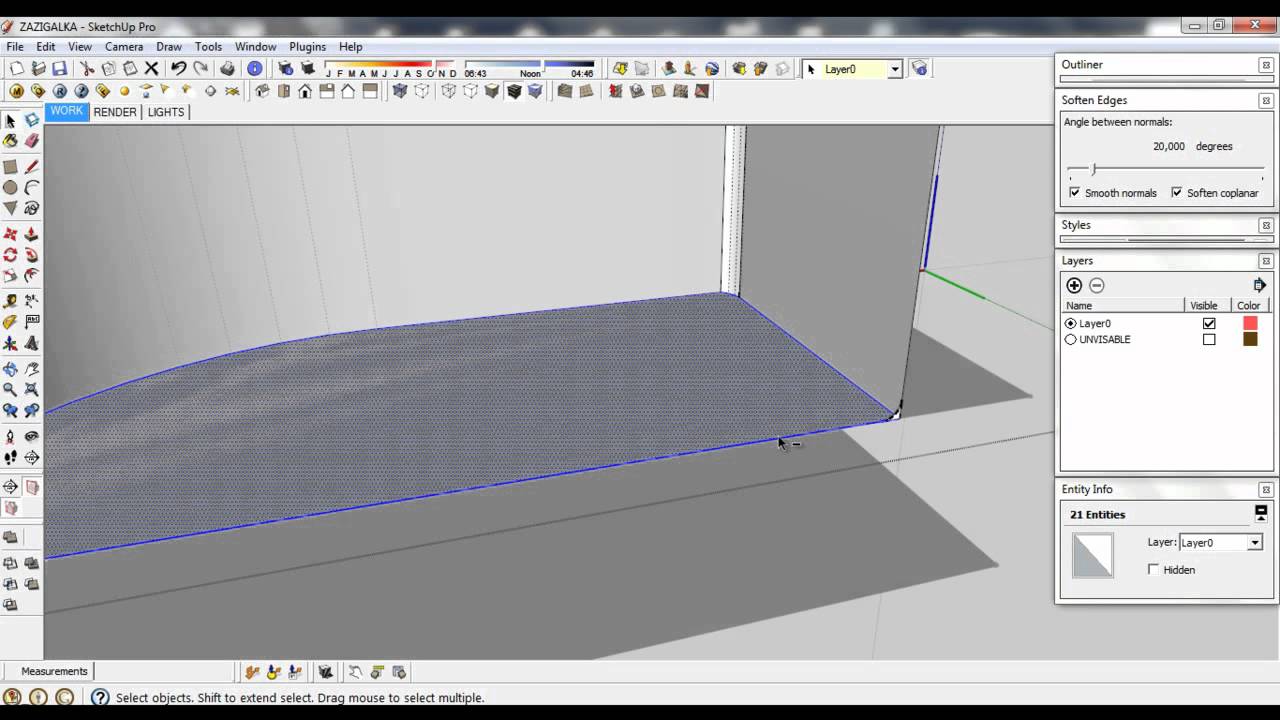The height and width of the screenshot is (720, 1280).
Task: Switch to the LIGHTS scene tab
Action: coord(166,112)
